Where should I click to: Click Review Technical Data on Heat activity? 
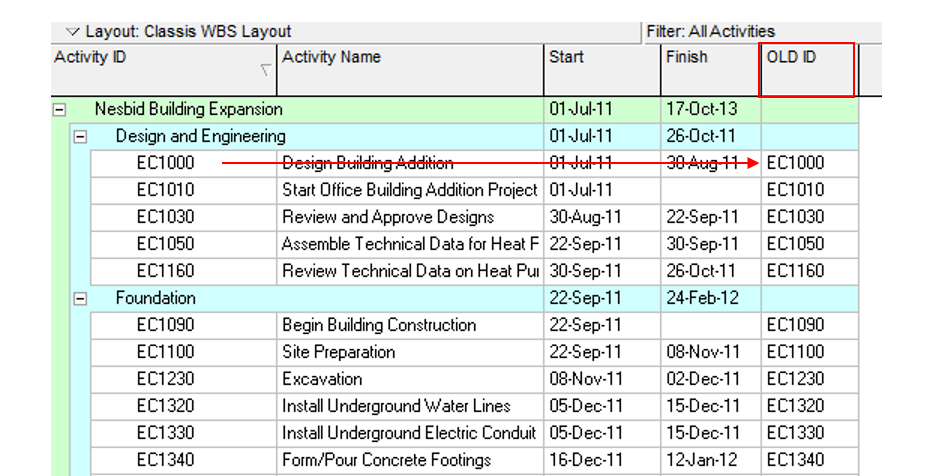410,271
